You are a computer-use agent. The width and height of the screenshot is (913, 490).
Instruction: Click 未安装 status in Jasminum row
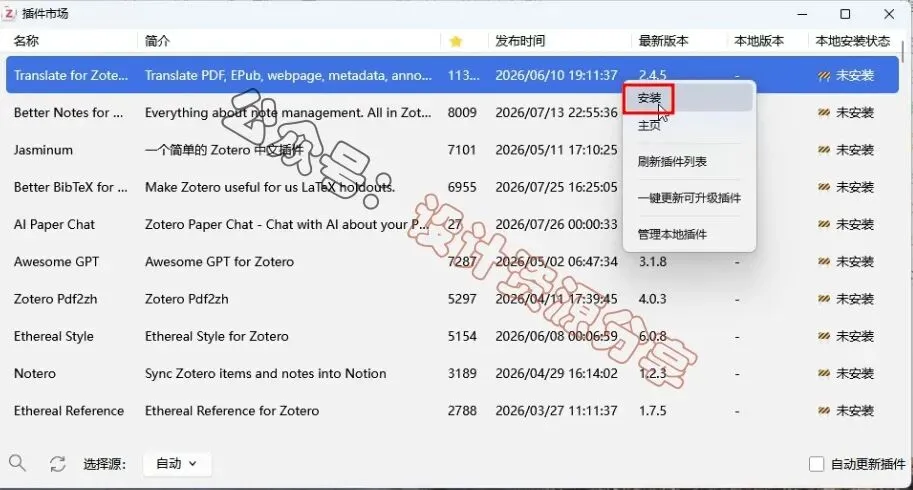click(x=855, y=150)
